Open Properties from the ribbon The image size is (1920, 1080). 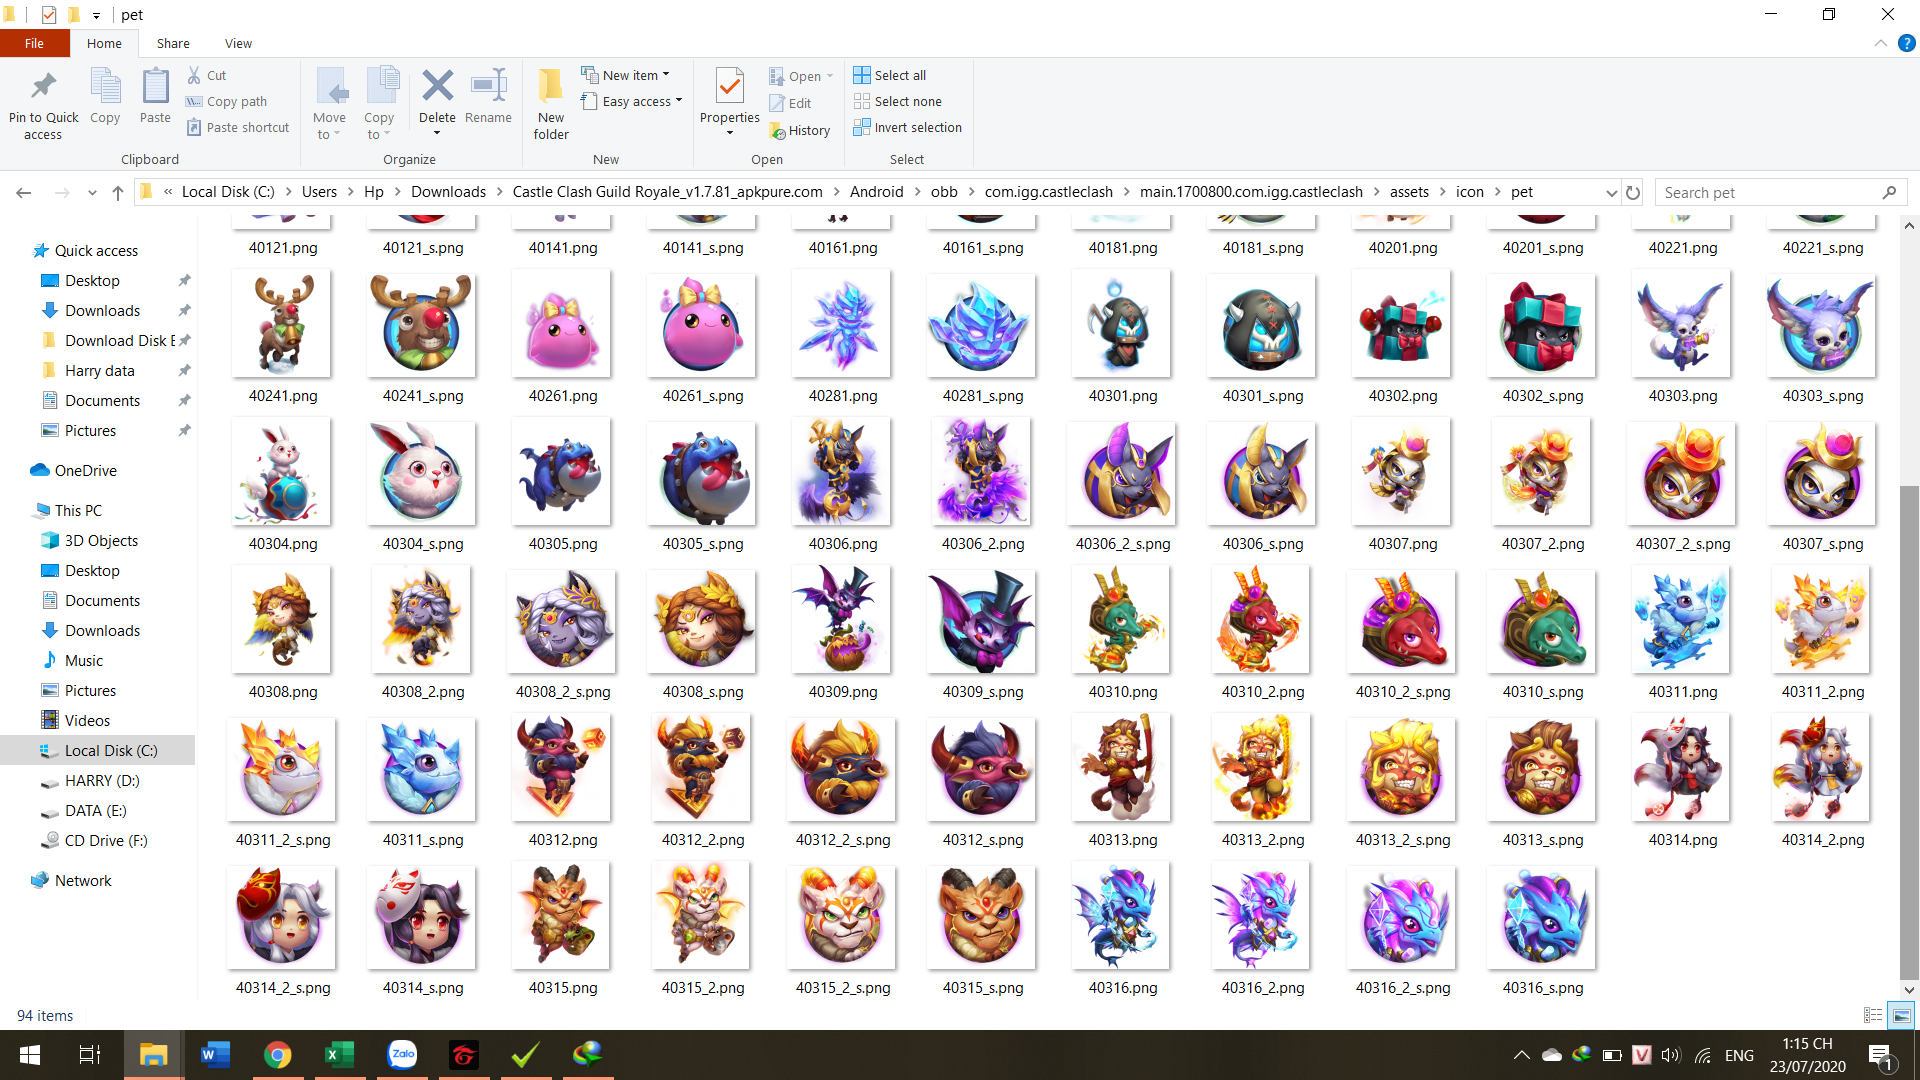729,88
